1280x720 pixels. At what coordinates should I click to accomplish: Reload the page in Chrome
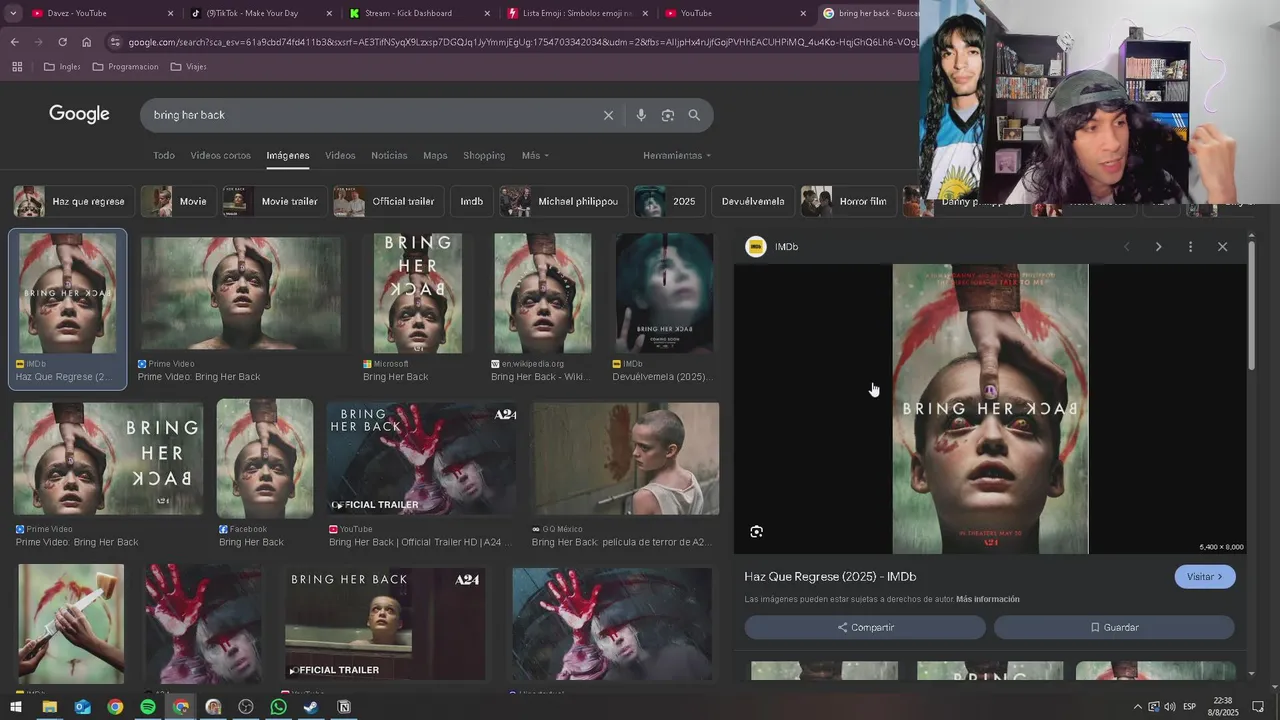(x=62, y=42)
